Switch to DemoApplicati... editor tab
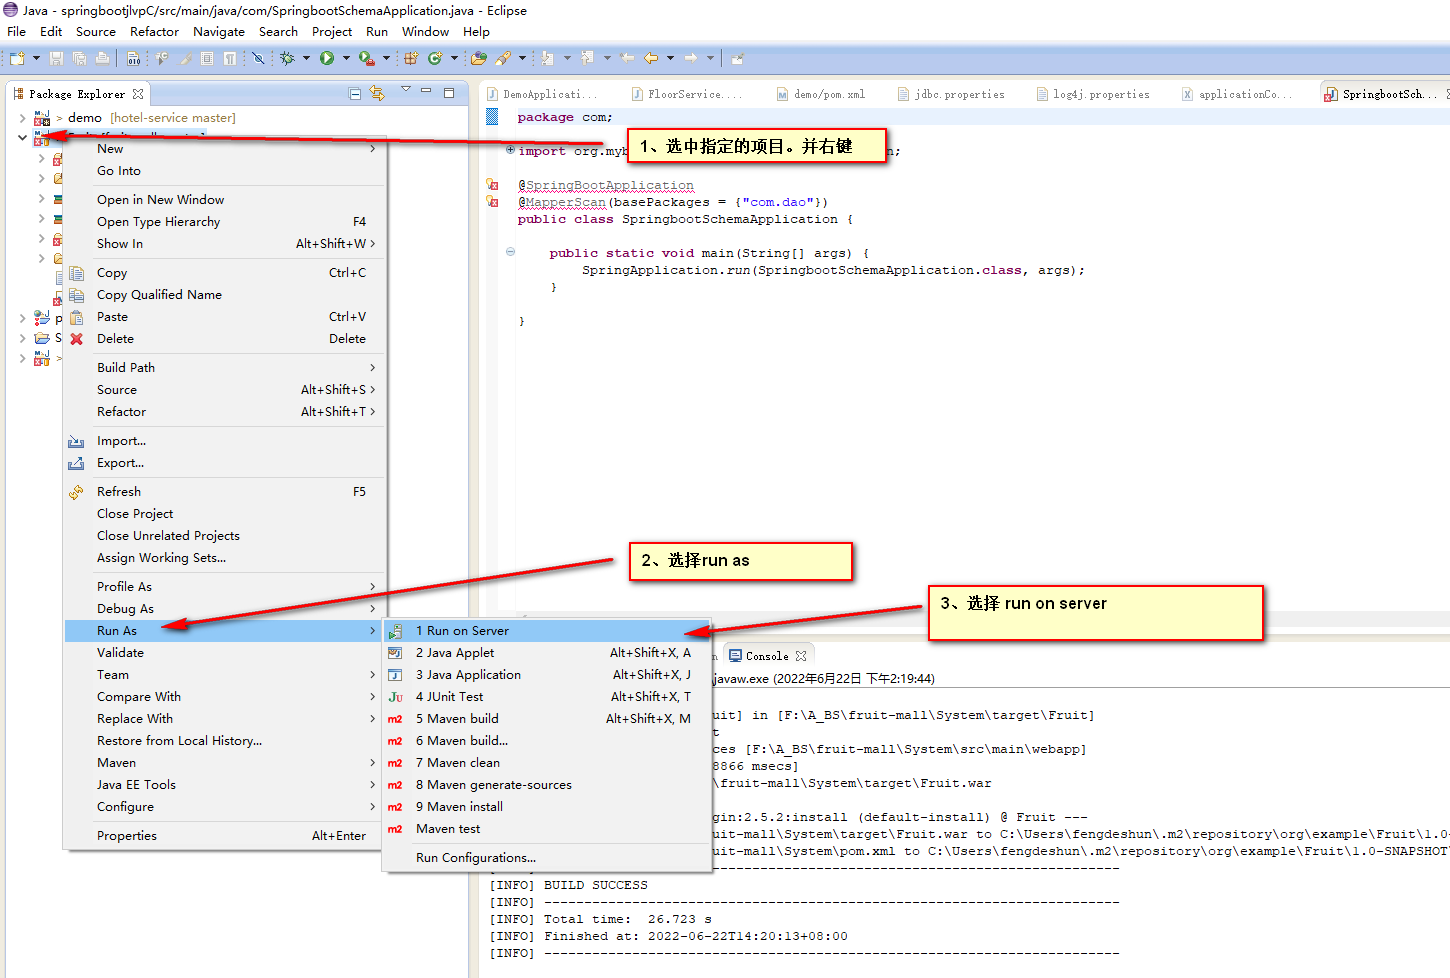 point(542,94)
